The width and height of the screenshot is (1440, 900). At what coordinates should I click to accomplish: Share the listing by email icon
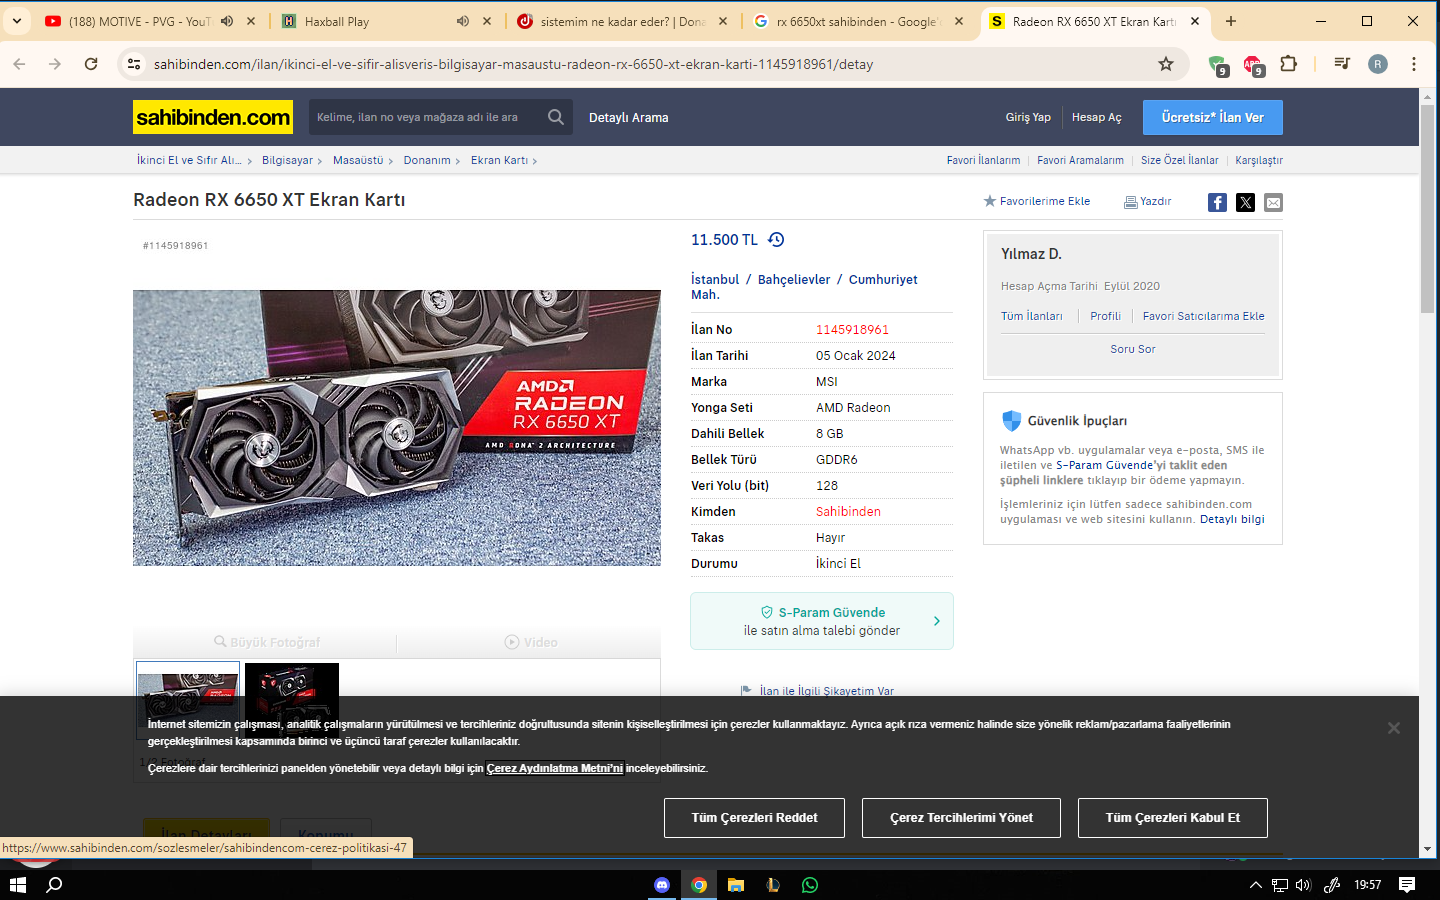1273,202
